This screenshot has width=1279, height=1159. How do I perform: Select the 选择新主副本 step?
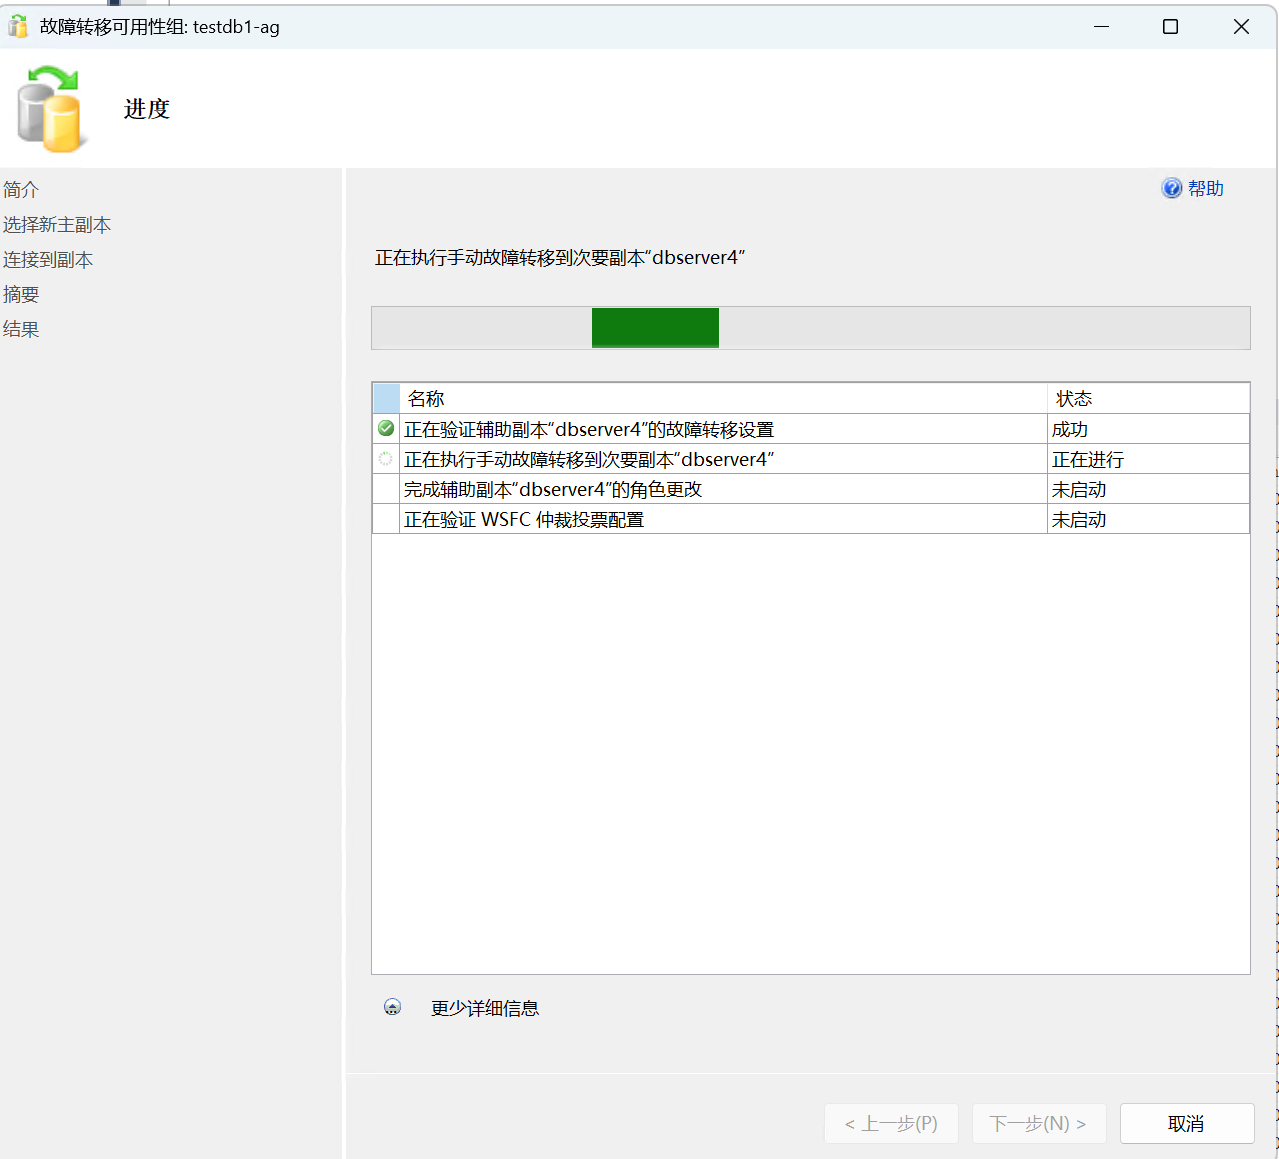click(x=57, y=225)
